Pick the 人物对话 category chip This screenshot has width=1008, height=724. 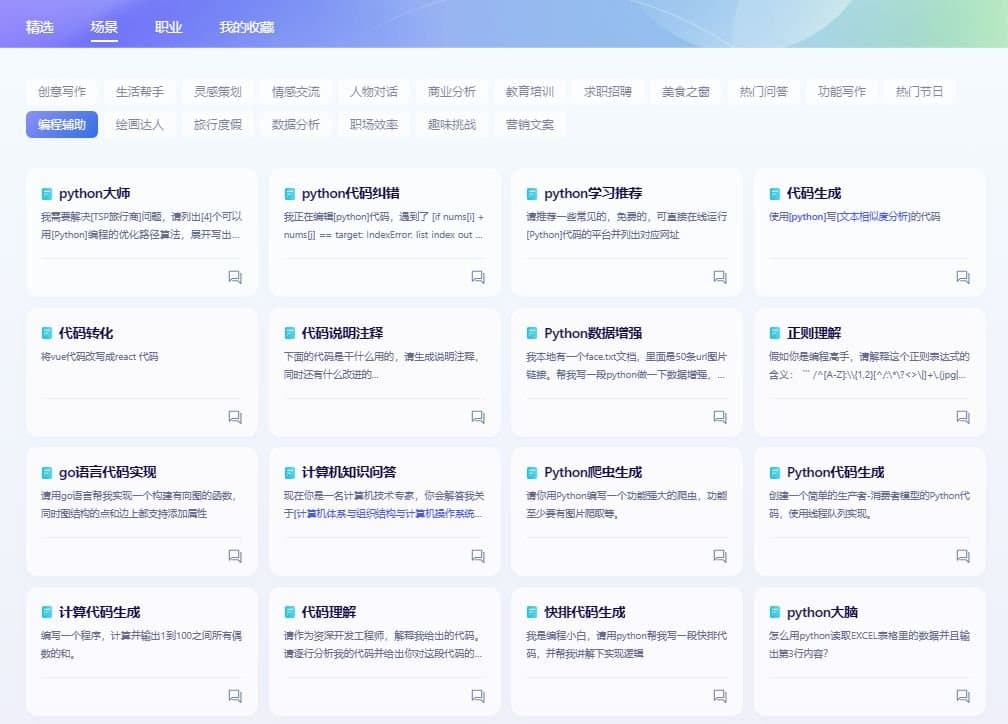coord(374,91)
